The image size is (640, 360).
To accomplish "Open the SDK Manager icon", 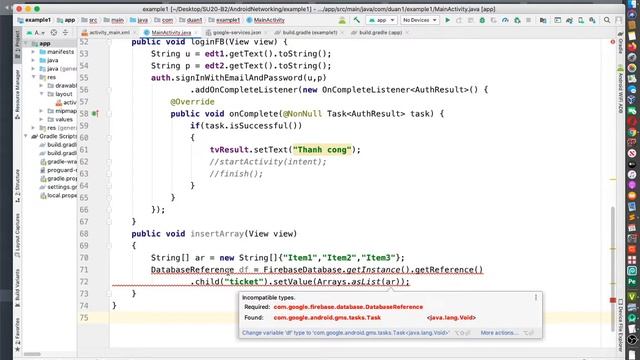I will [592, 20].
